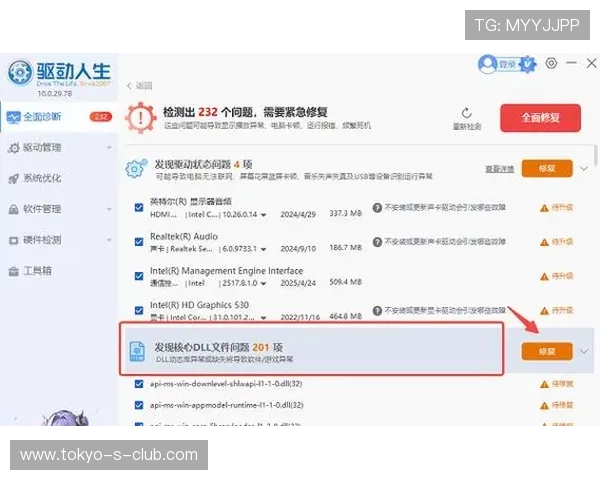This screenshot has width=600, height=480.
Task: Click the 重新检测 rescan icon
Action: pyautogui.click(x=466, y=112)
